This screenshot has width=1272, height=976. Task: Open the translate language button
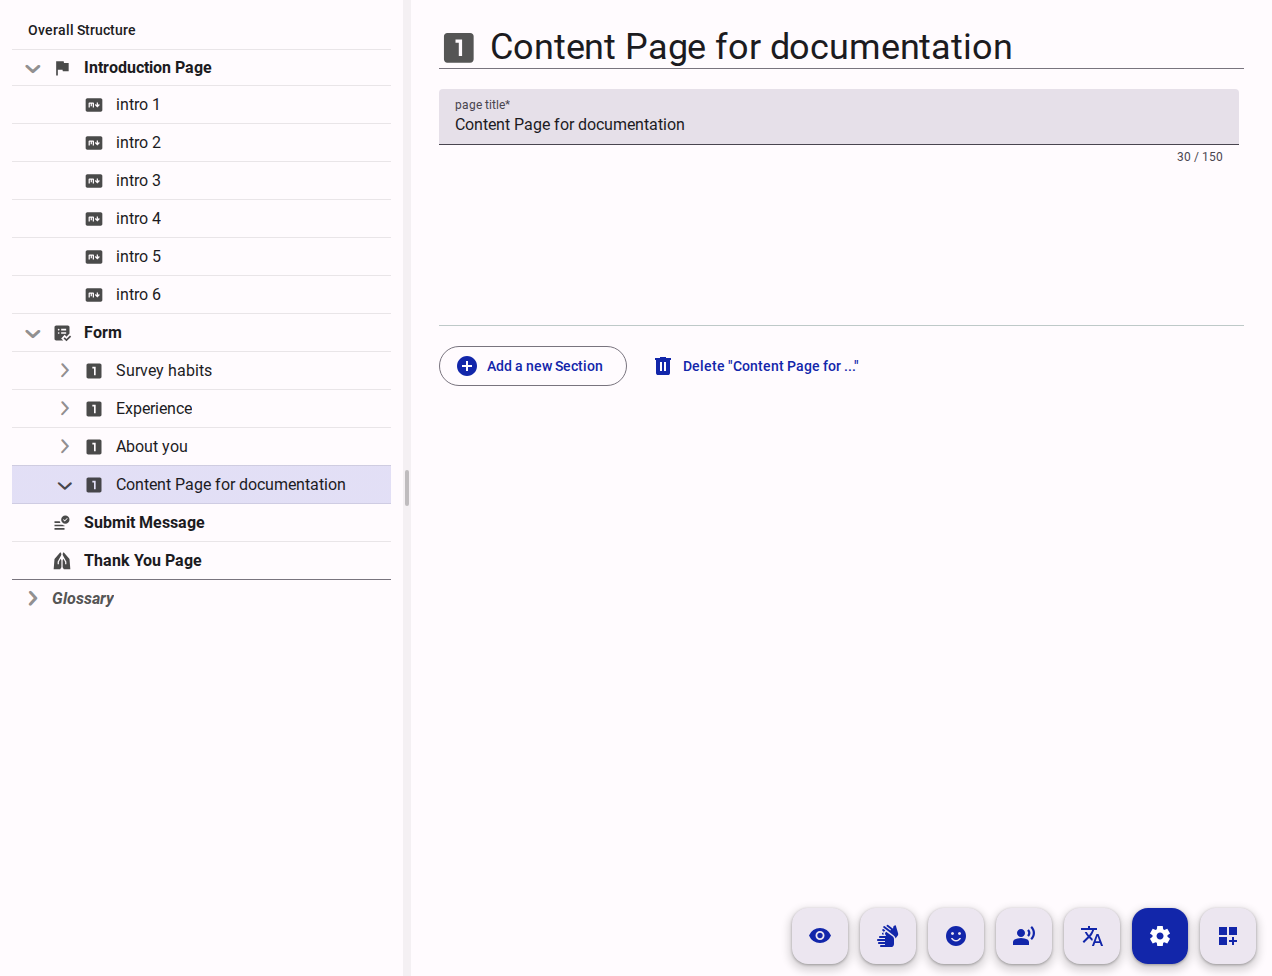tap(1092, 936)
